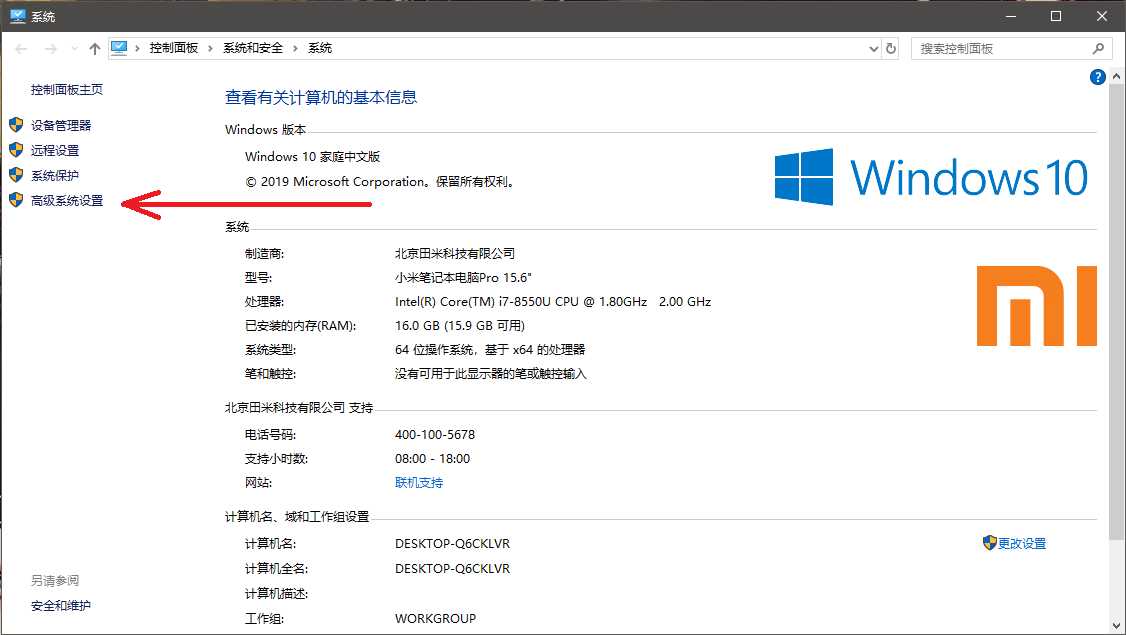1126x635 pixels.
Task: Minimize the 系统 window
Action: [1011, 16]
